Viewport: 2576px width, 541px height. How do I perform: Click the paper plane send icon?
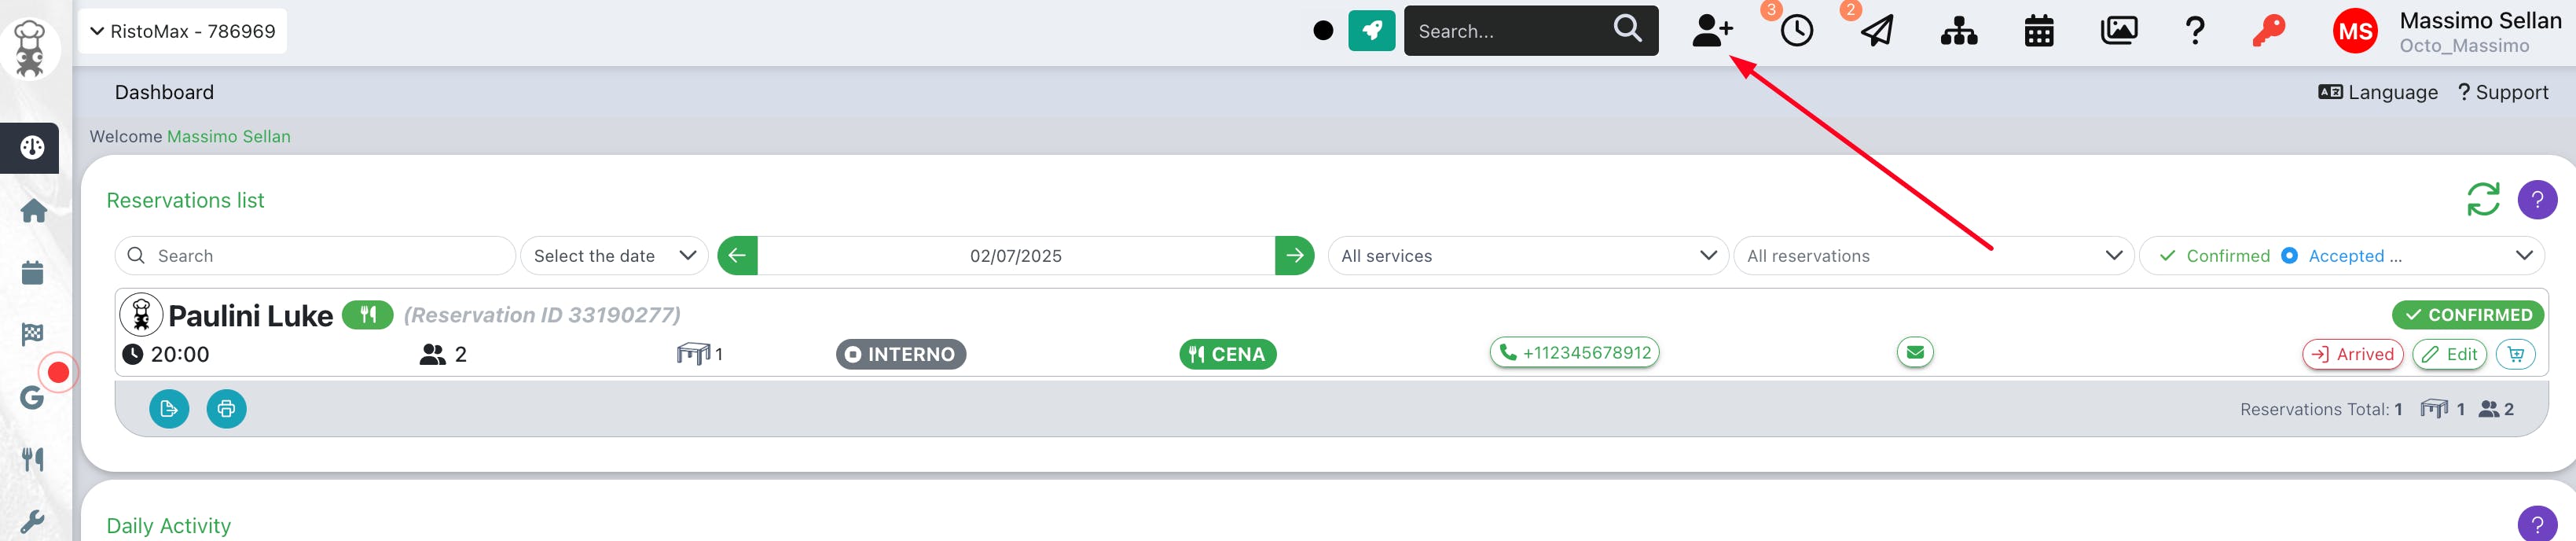1877,31
